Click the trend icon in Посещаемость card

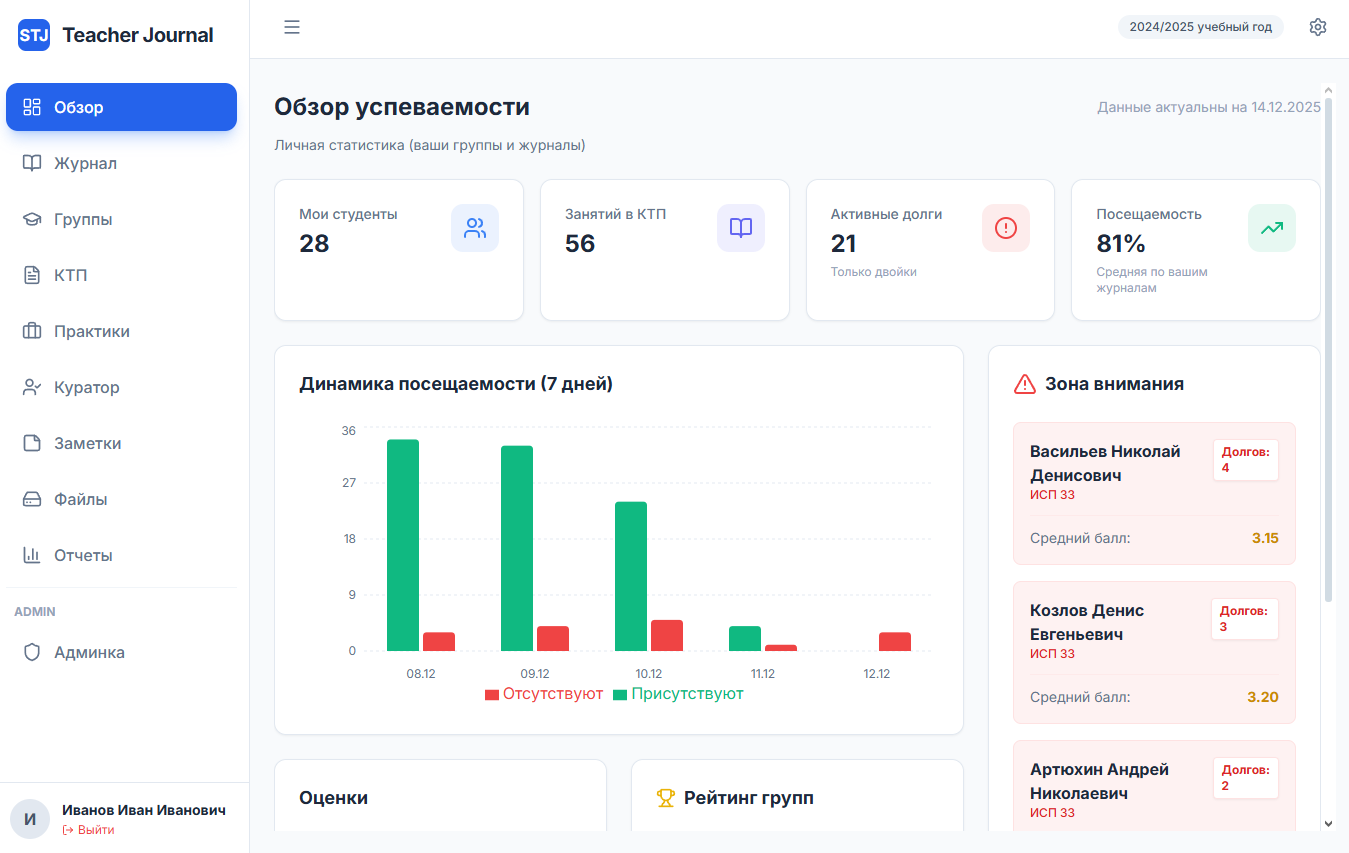(1271, 228)
